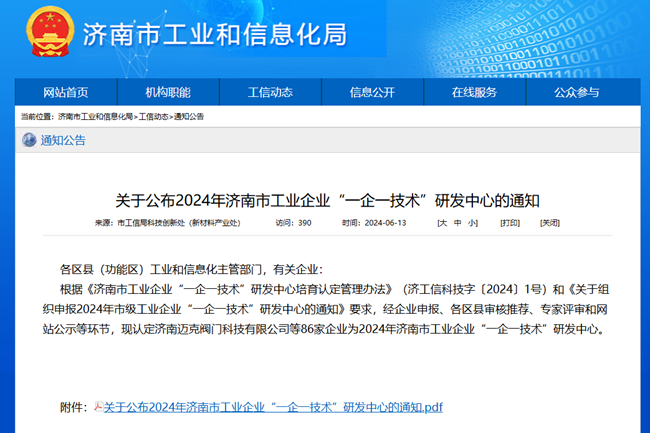Click the 打印 print button
This screenshot has width=650, height=433.
coord(510,223)
